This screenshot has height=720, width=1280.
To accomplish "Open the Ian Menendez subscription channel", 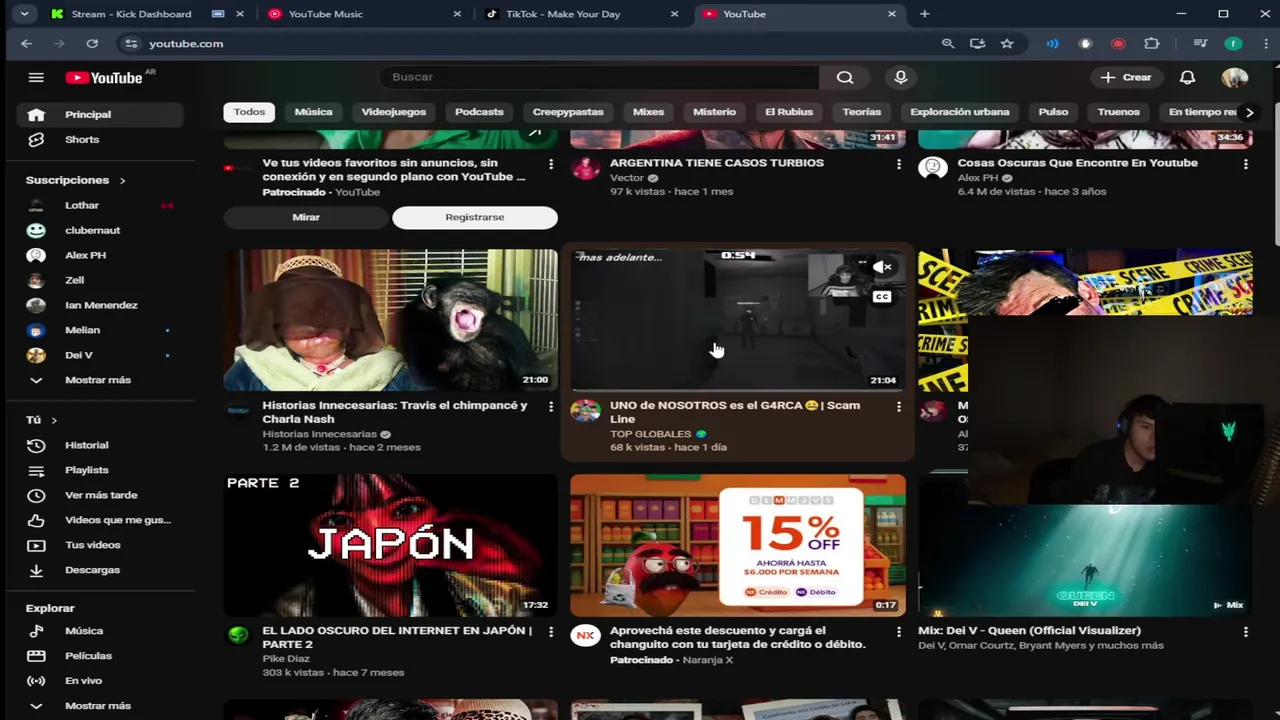I will pos(100,305).
